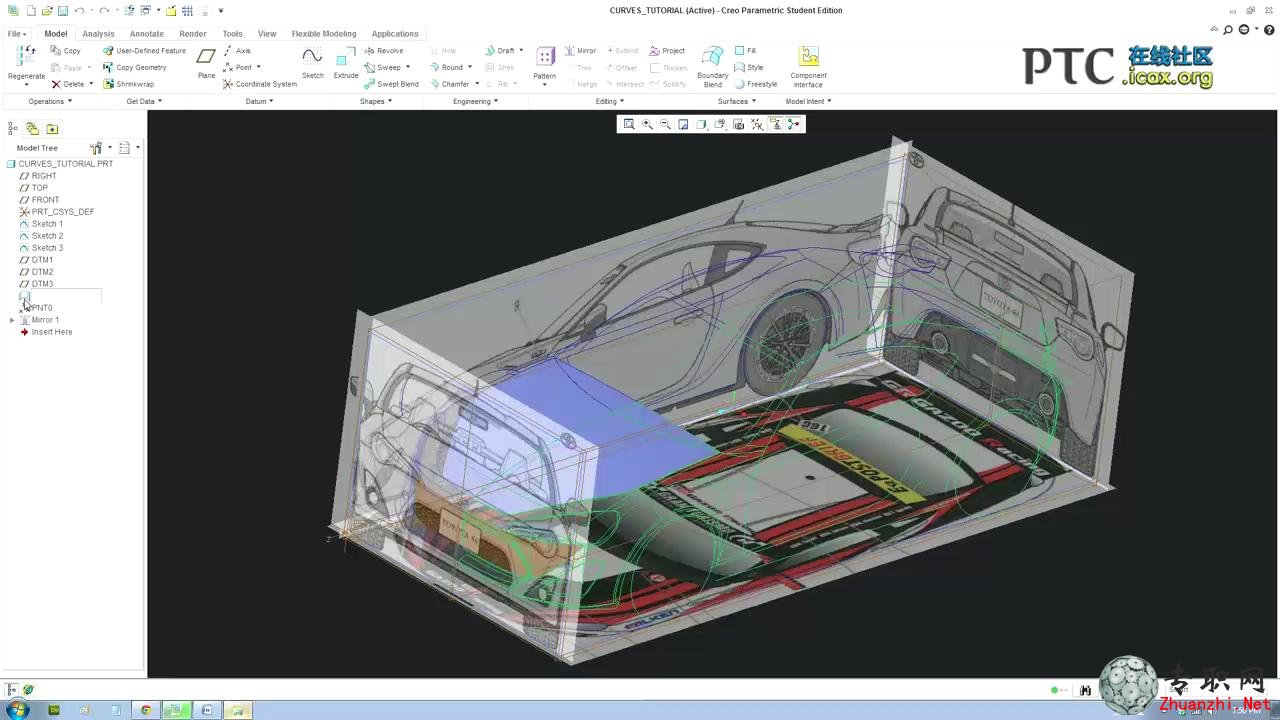Viewport: 1280px width, 720px height.
Task: Expand the Operations group dropdown
Action: [x=50, y=101]
